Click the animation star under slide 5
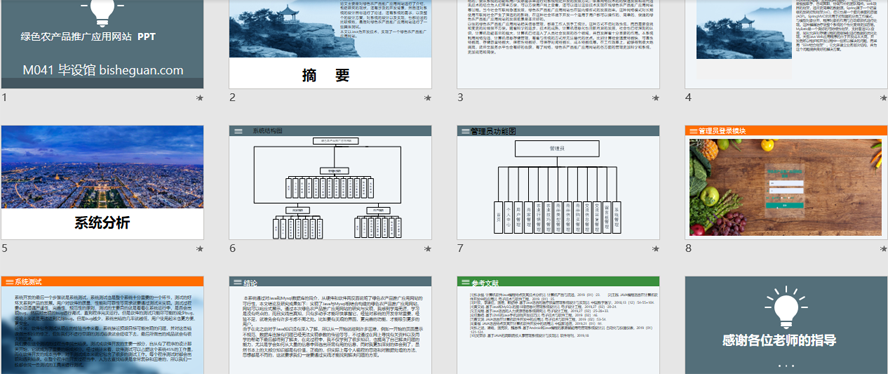The image size is (888, 374). coord(199,249)
